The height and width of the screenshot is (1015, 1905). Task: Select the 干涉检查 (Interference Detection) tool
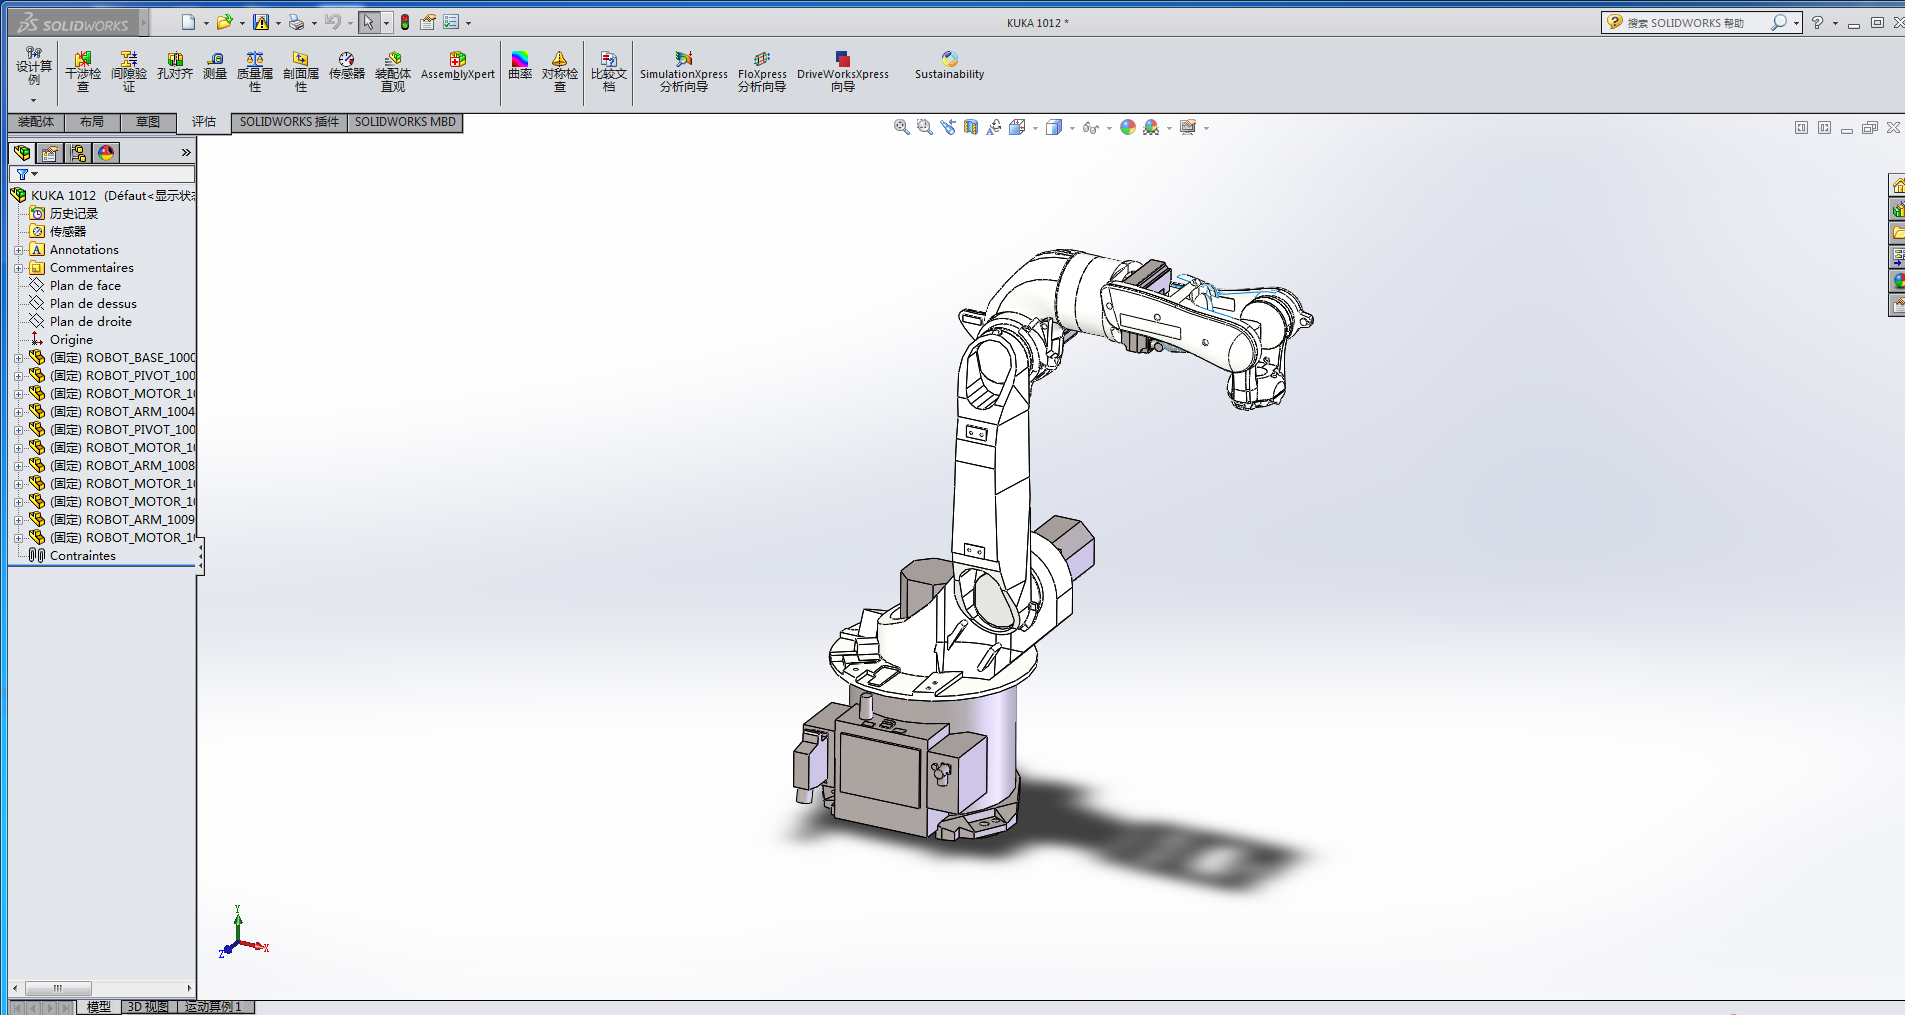[x=83, y=72]
